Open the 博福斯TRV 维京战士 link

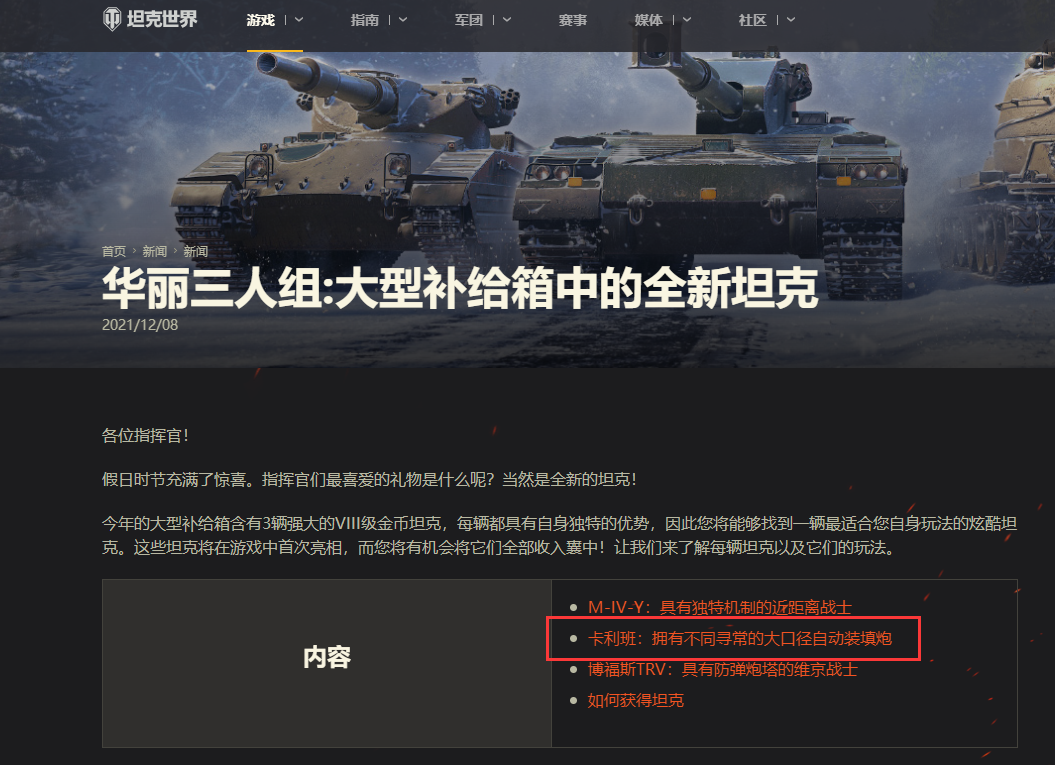coord(723,669)
